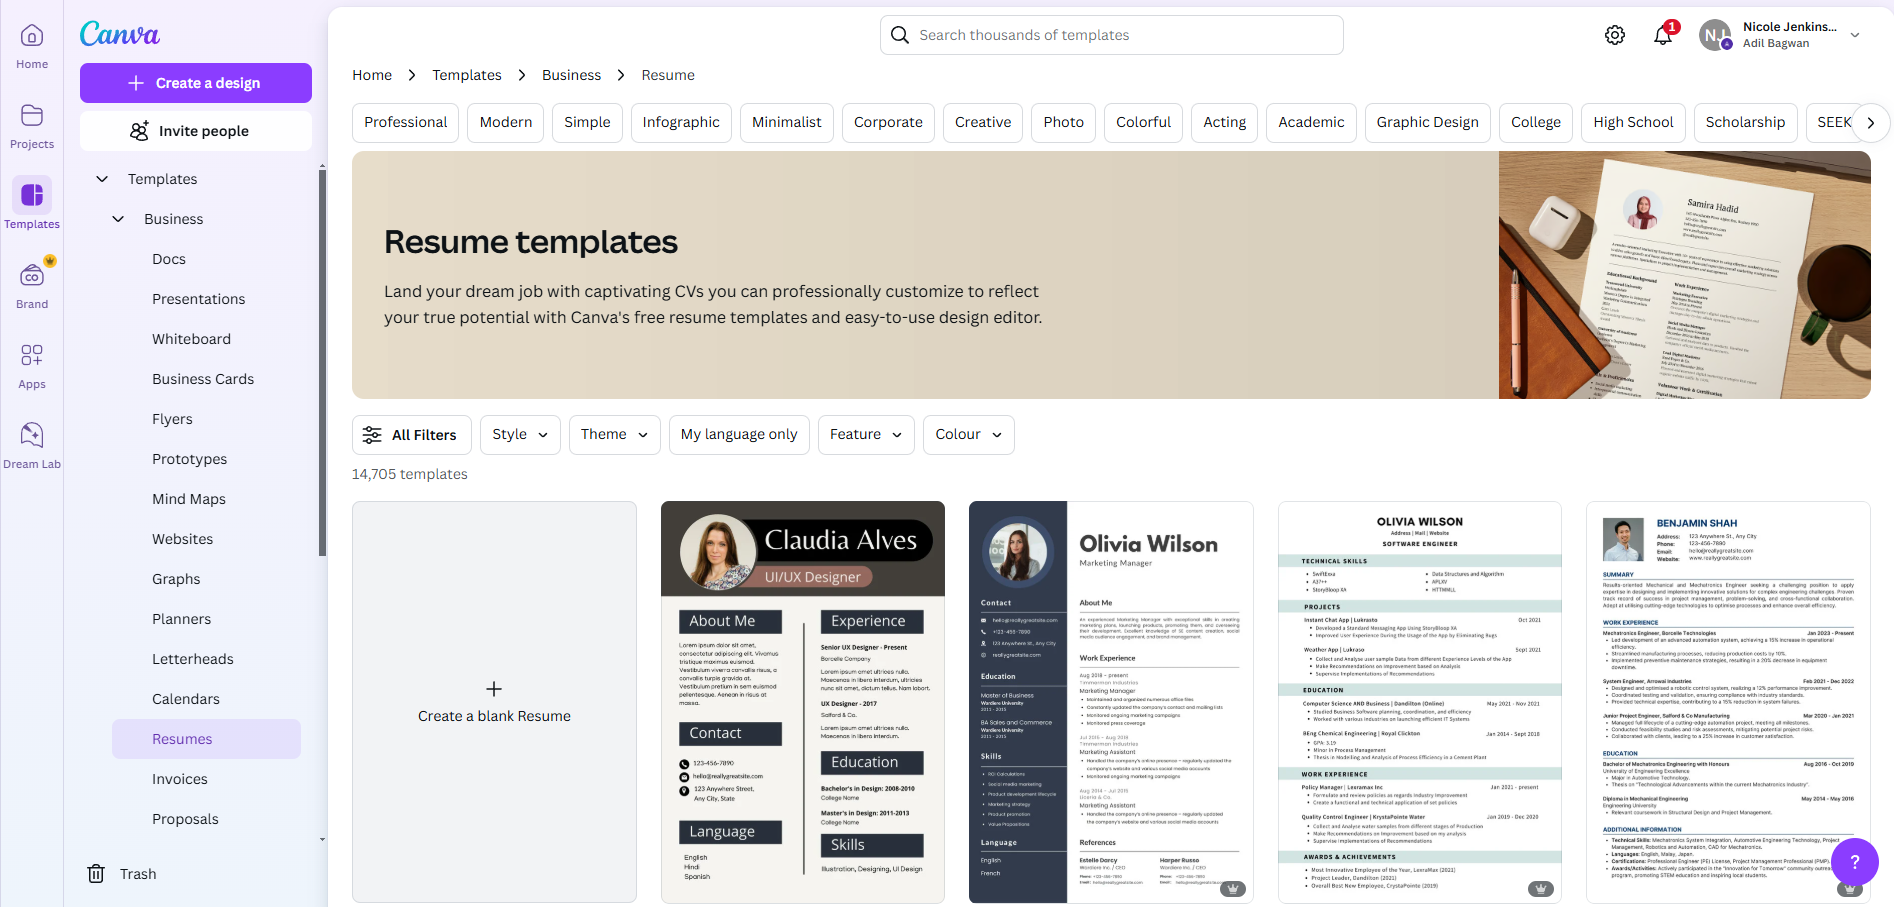Select the Modern category chip
This screenshot has height=907, width=1894.
pyautogui.click(x=506, y=123)
